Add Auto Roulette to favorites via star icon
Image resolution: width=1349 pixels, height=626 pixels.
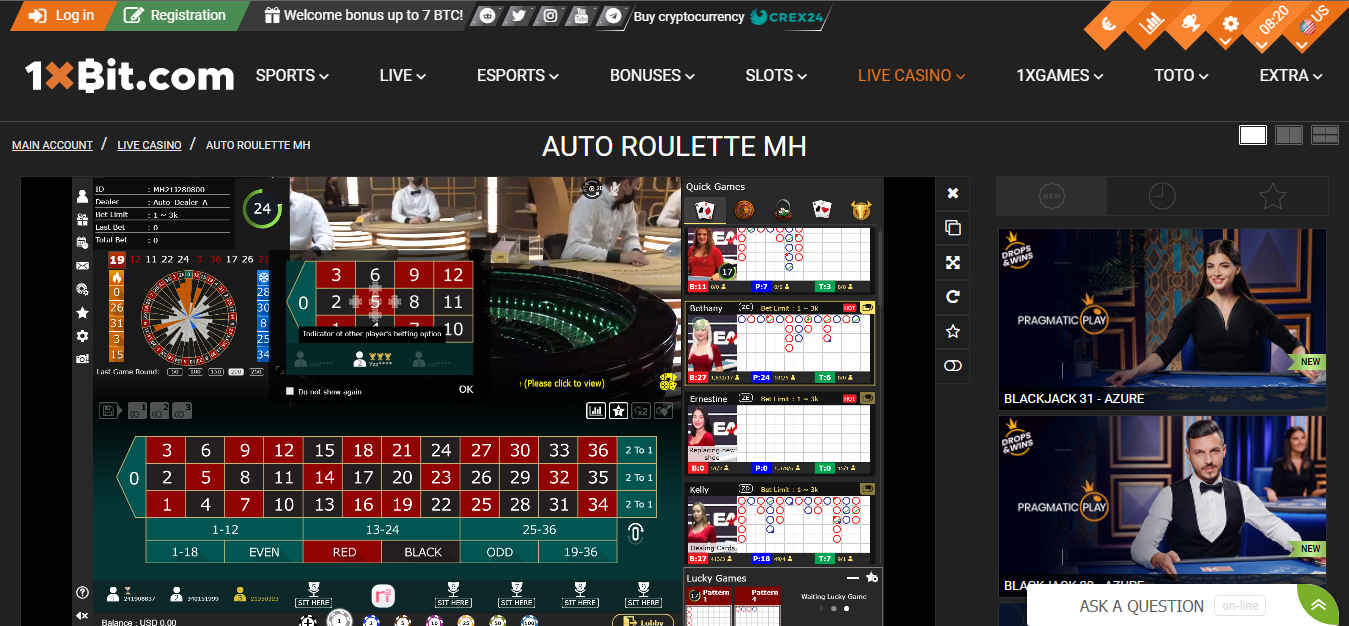951,331
